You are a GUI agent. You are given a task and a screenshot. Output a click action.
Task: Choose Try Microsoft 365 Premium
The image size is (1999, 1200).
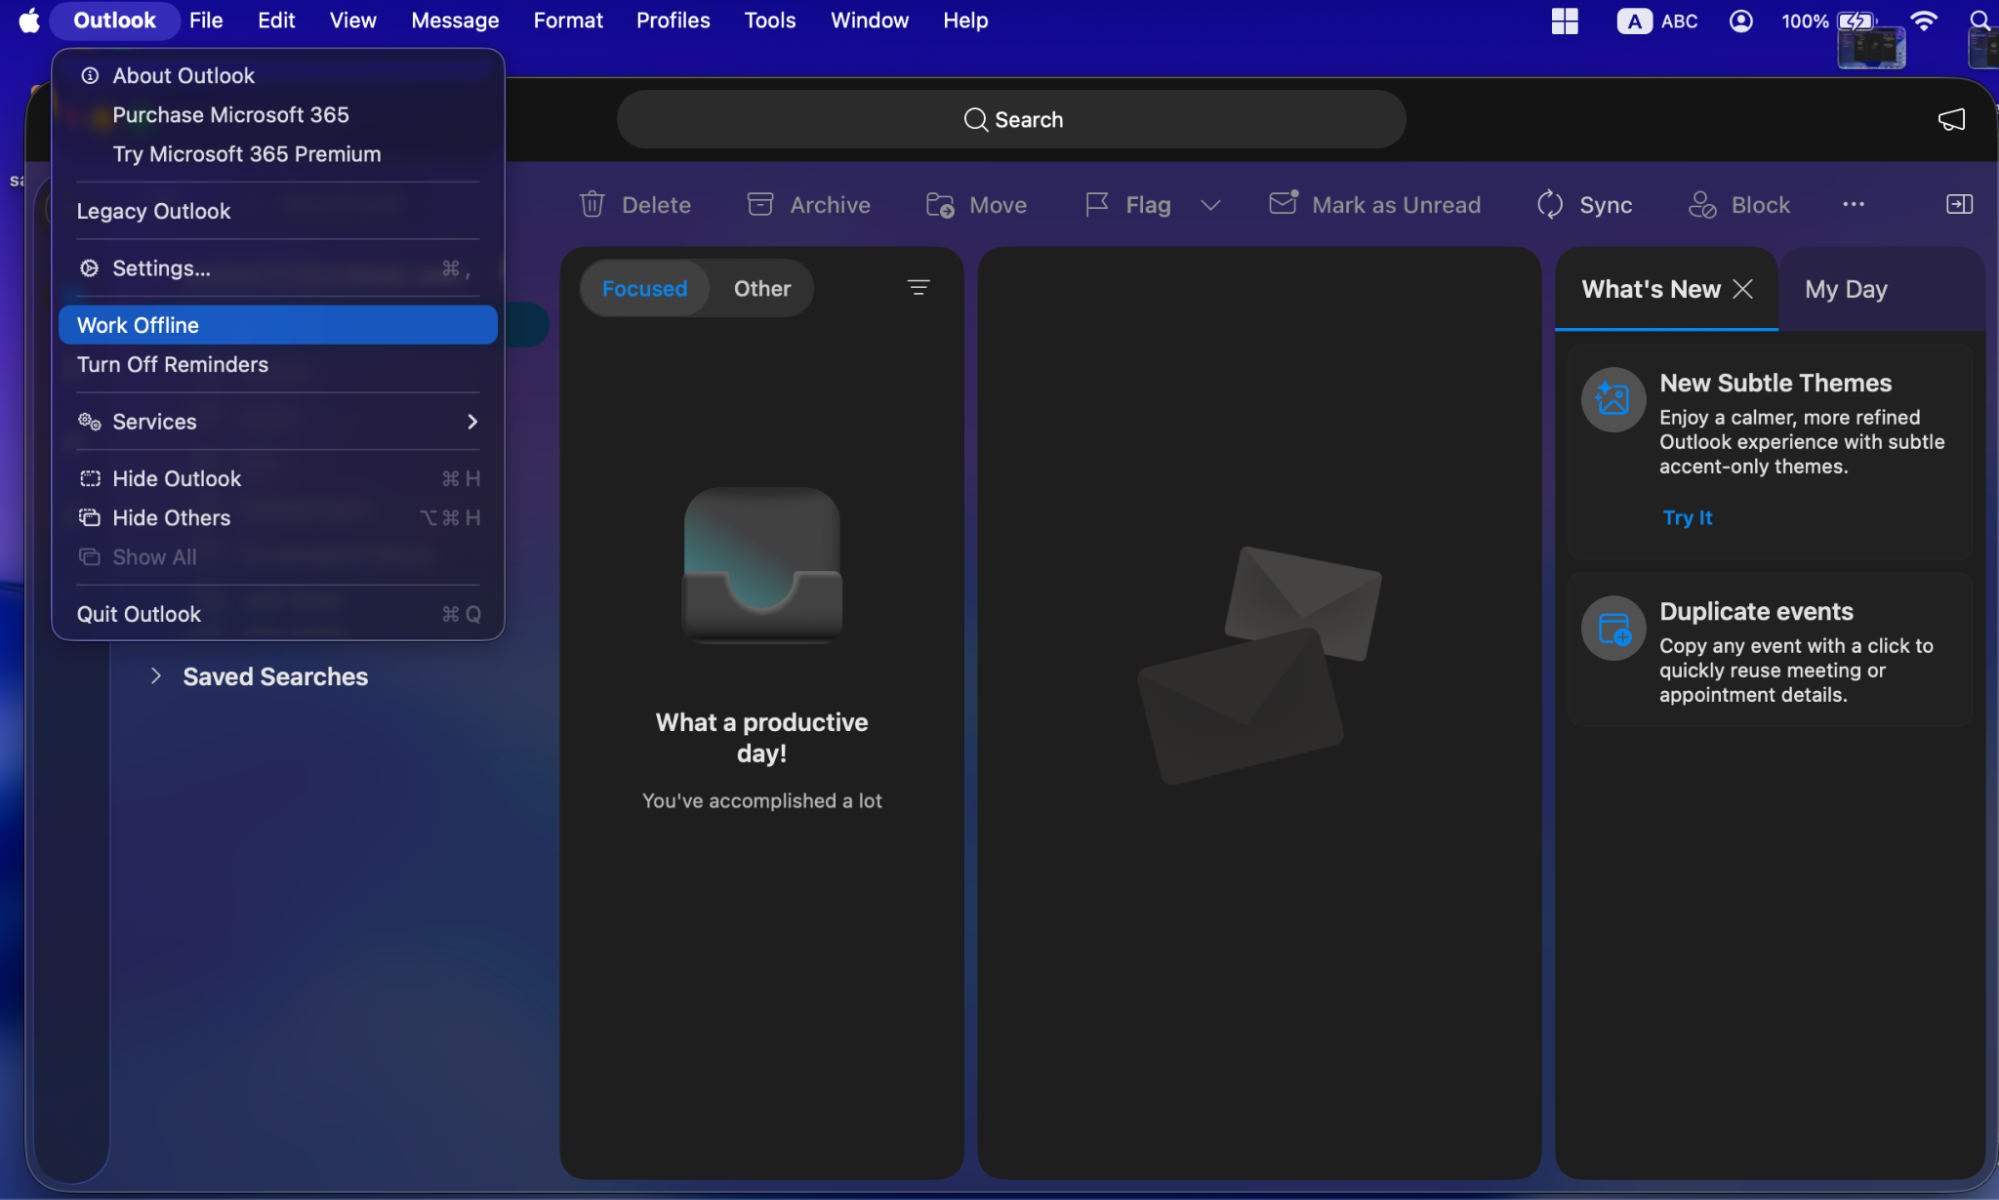tap(278, 153)
